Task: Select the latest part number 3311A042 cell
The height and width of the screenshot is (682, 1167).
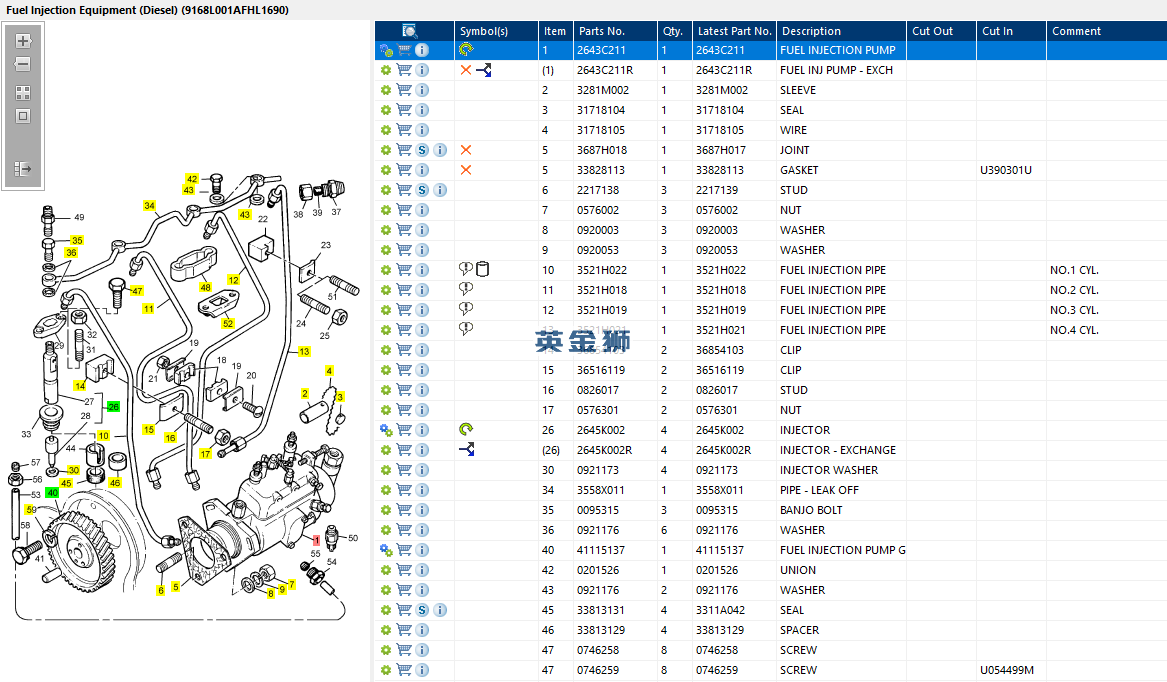Action: tap(721, 611)
